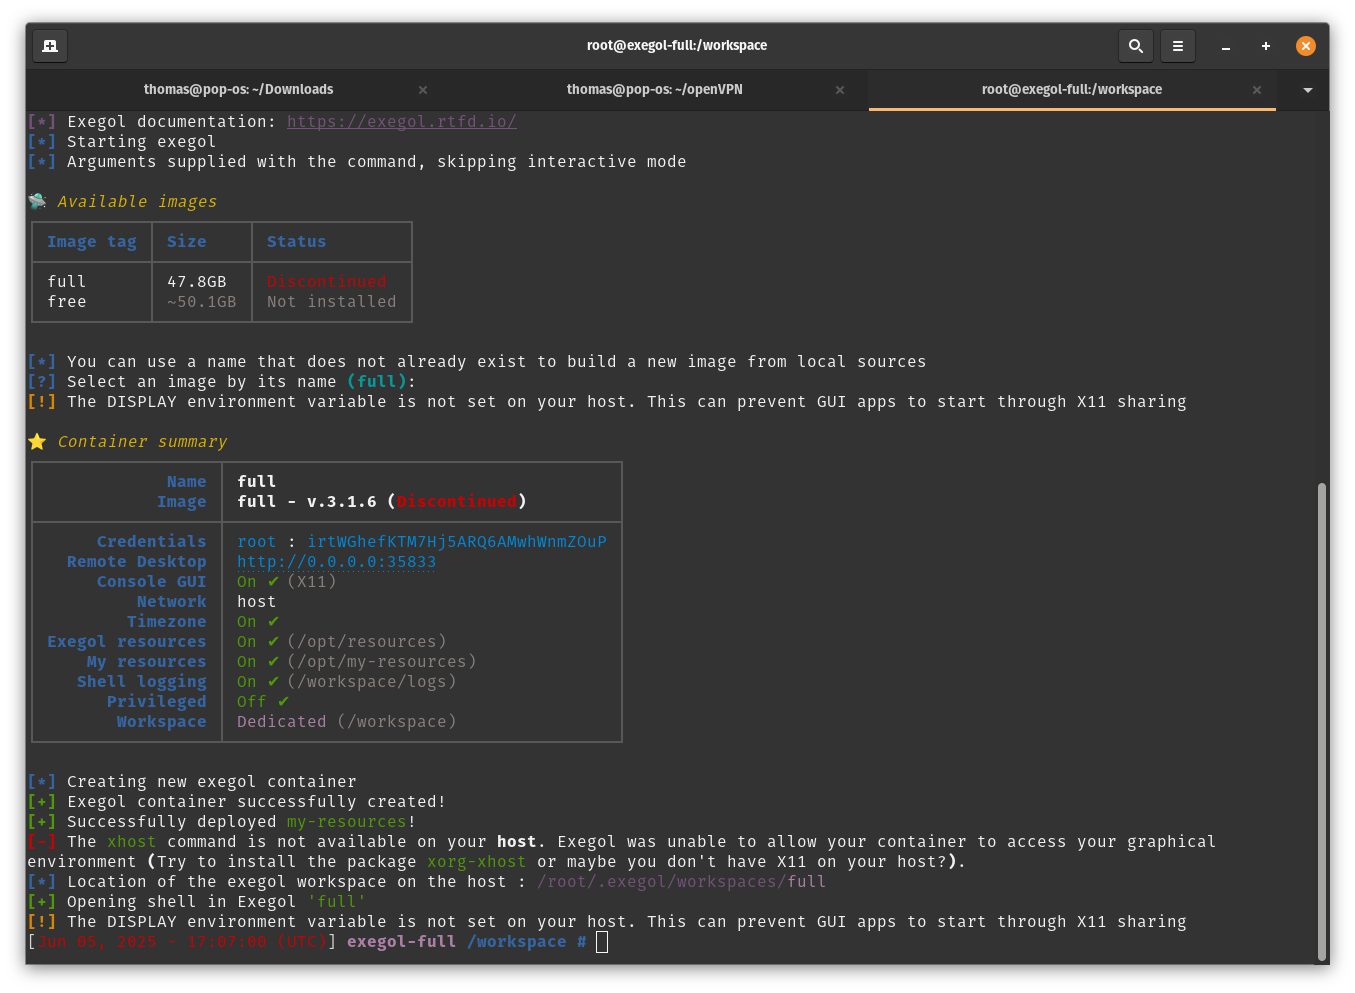Image resolution: width=1355 pixels, height=993 pixels.
Task: Click the 'Jun 05, 2025' prompt timestamp
Action: 97,942
